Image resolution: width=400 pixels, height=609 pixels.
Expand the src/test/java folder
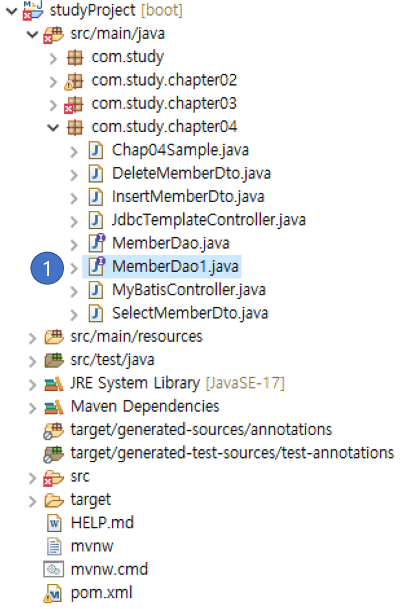tap(33, 361)
